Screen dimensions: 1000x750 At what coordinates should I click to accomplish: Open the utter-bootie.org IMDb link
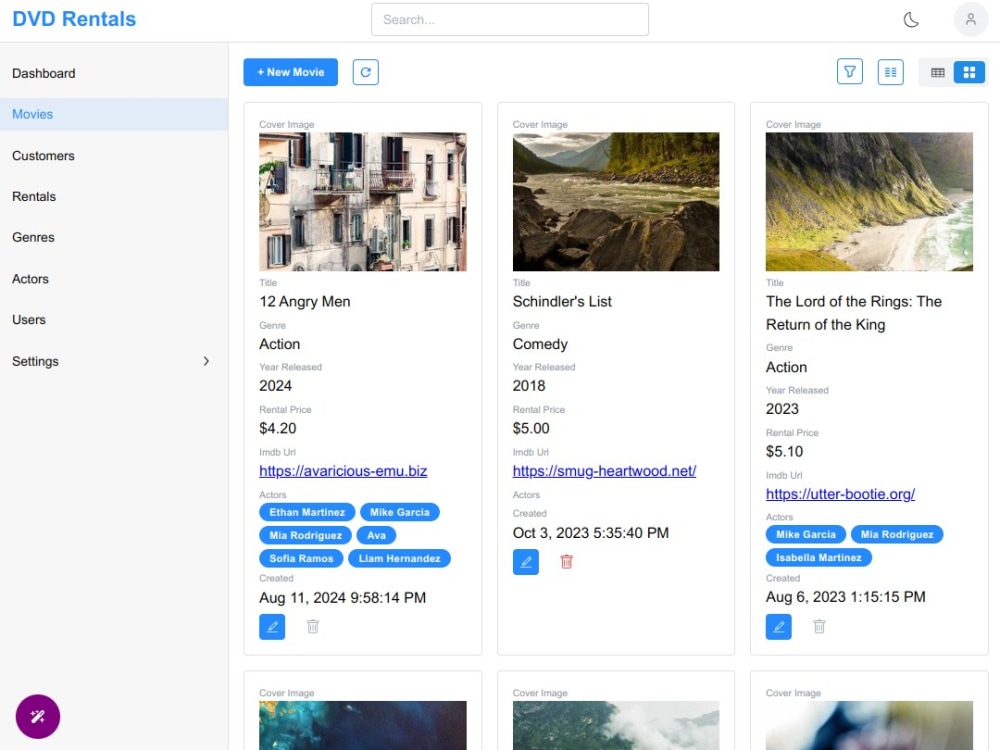pos(840,494)
